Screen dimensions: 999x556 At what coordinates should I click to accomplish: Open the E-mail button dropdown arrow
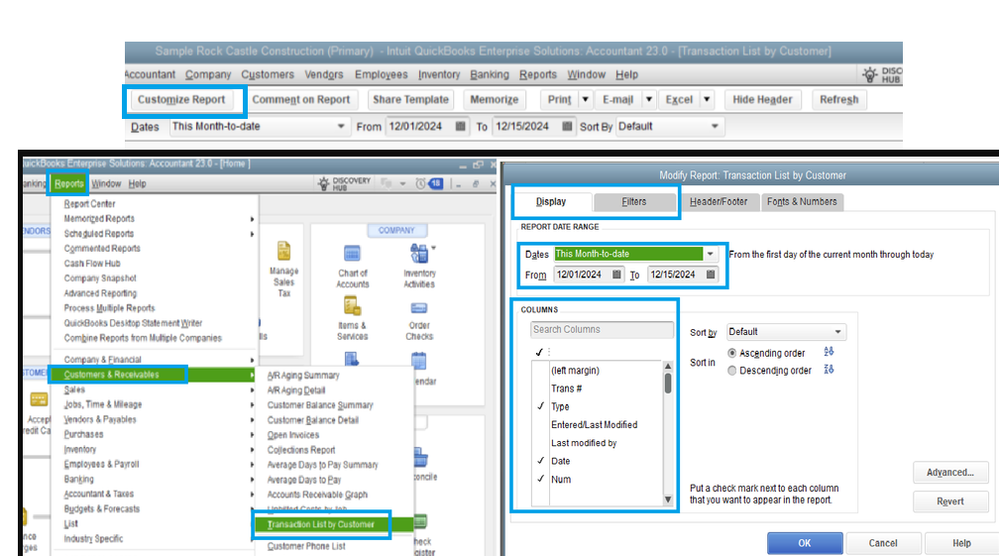(649, 99)
